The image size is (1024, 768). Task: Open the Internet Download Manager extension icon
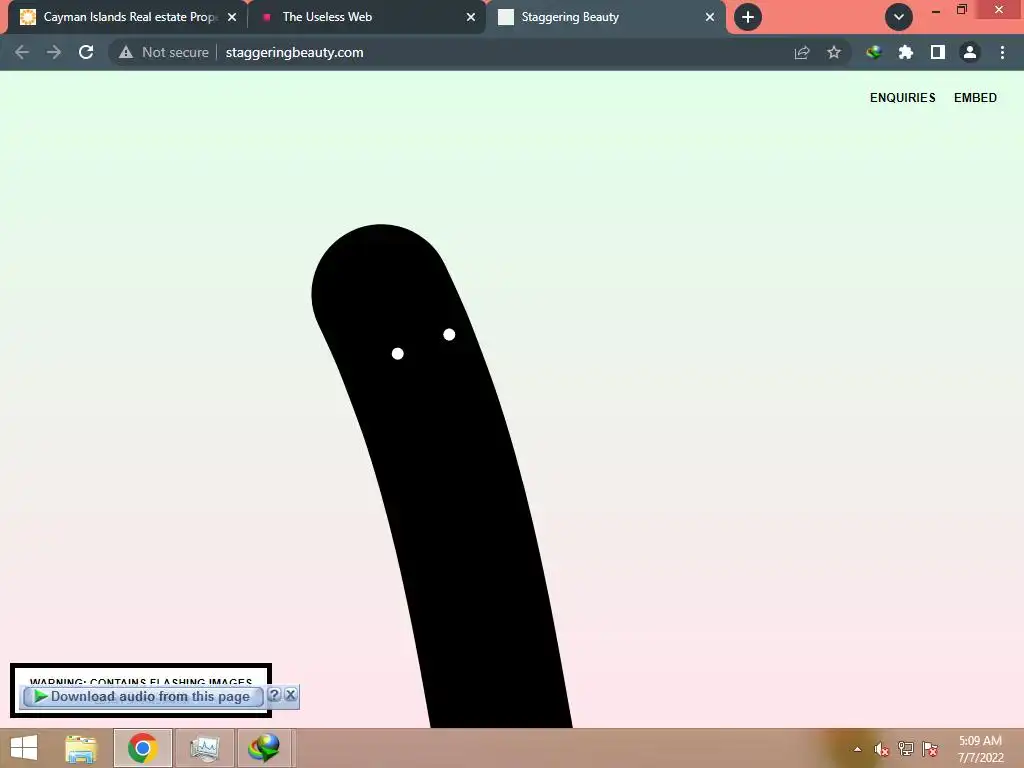(x=873, y=52)
